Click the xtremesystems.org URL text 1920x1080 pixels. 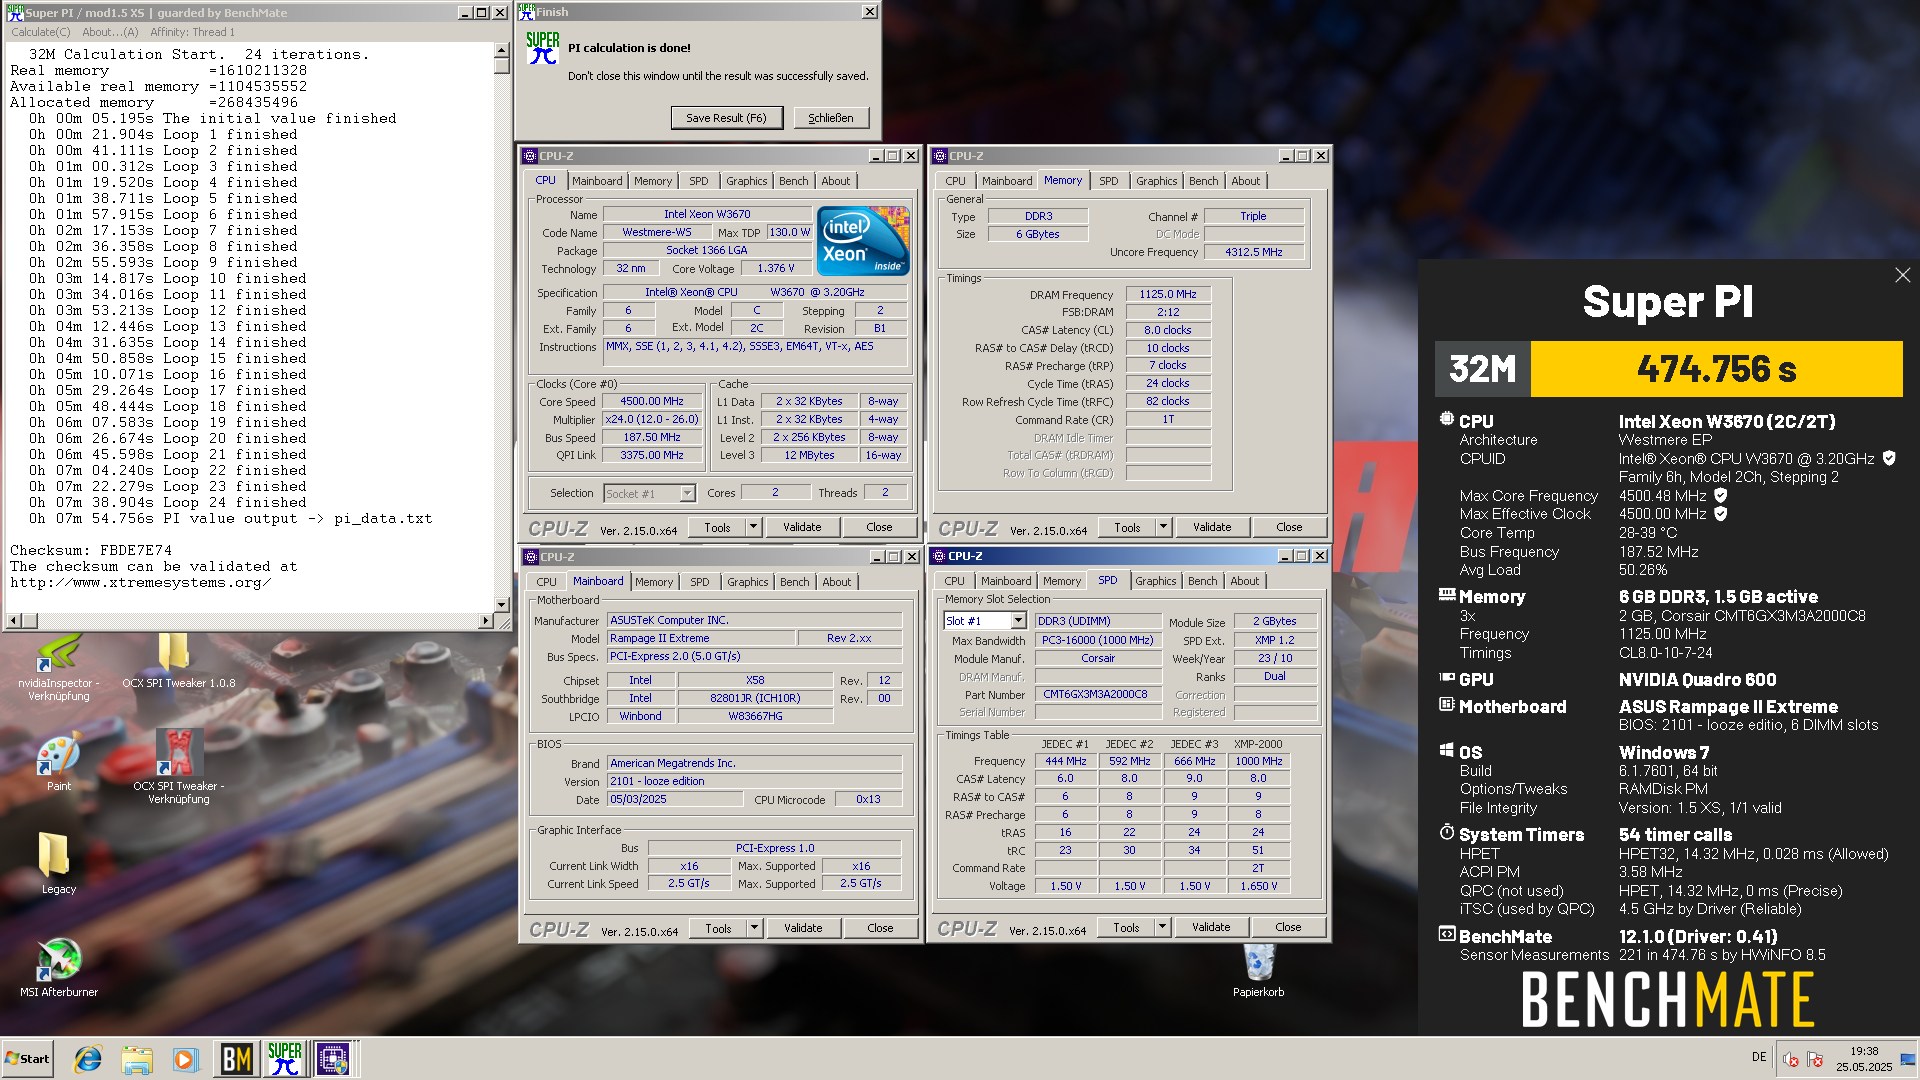140,582
